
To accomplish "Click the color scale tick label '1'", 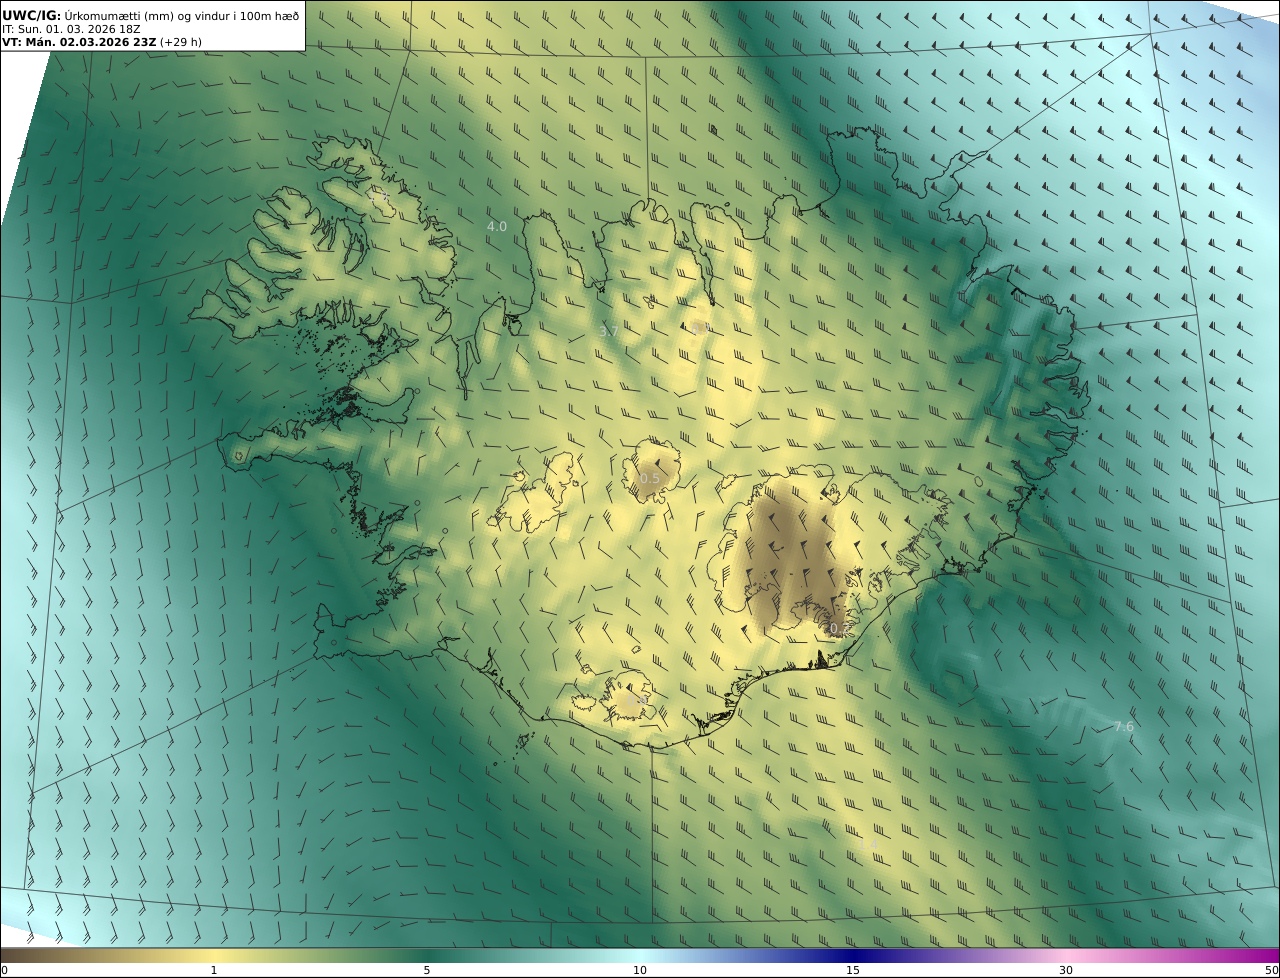I will [213, 970].
